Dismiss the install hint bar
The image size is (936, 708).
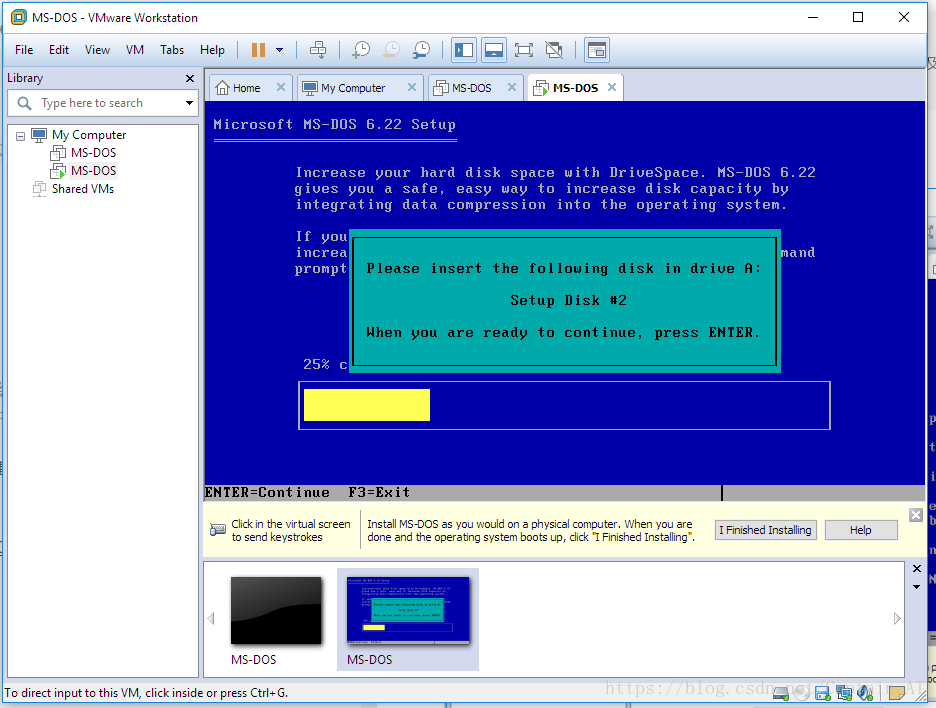tap(916, 515)
